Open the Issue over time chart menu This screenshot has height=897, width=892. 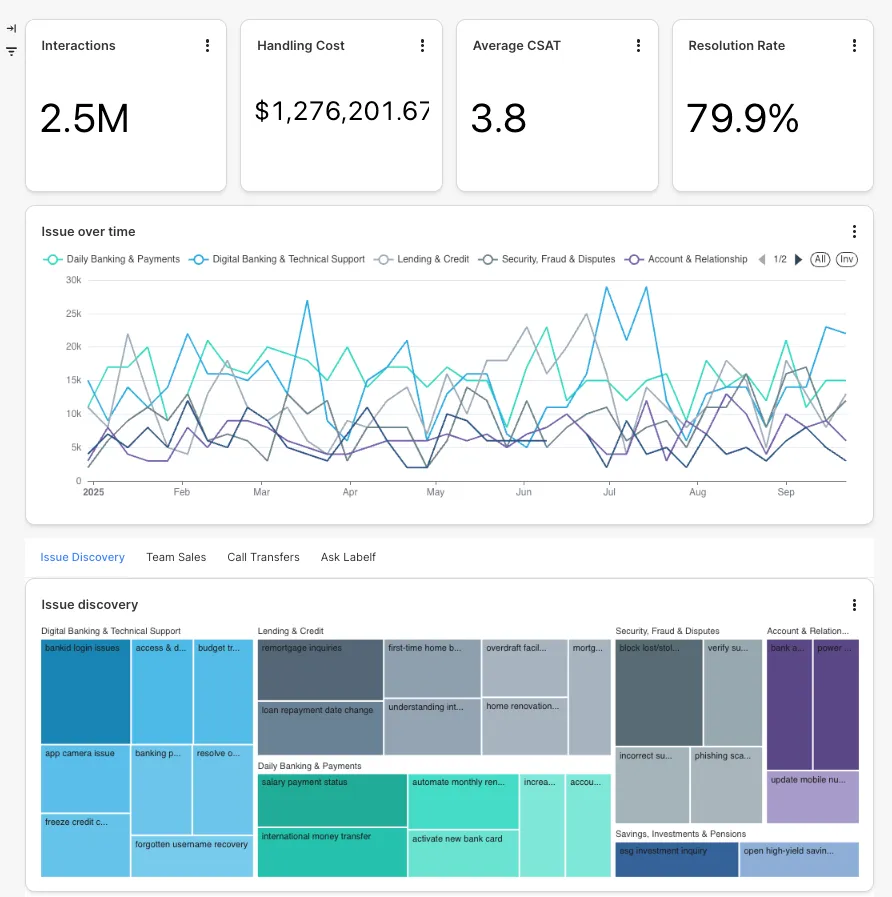[x=854, y=232]
